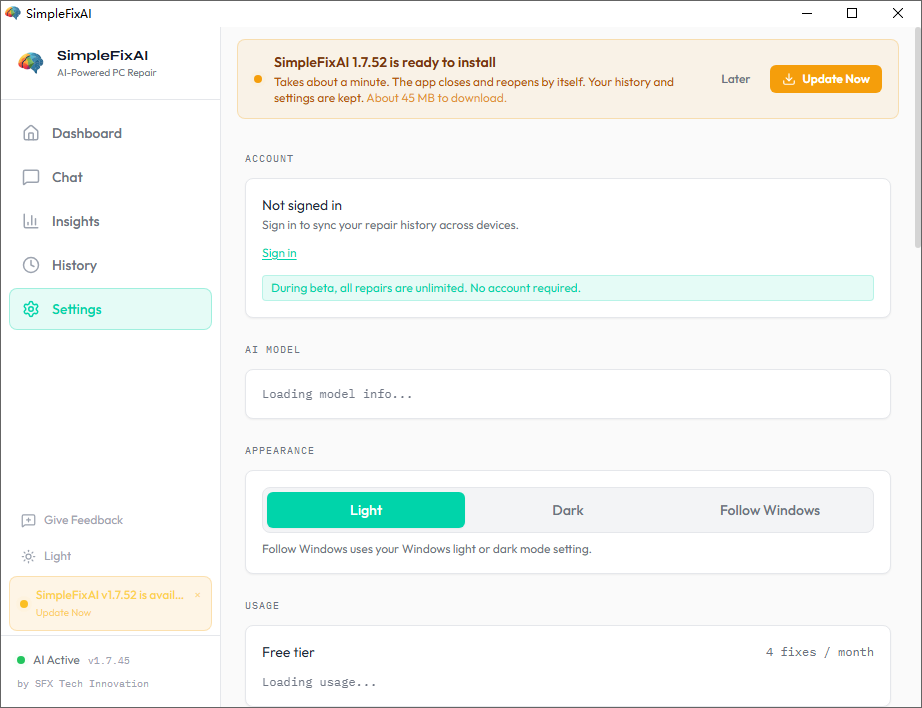The height and width of the screenshot is (708, 922).
Task: Click Update Now link in sidebar notice
Action: coord(64,613)
